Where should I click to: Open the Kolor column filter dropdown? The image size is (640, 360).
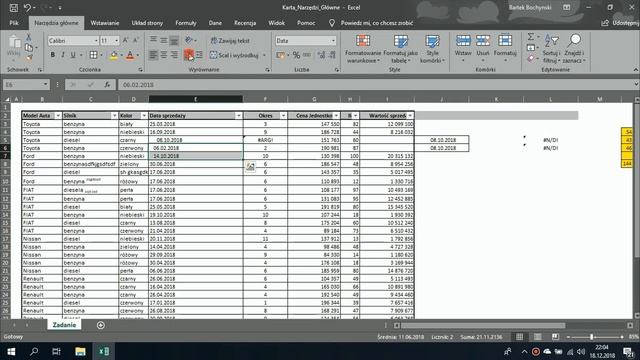[x=144, y=116]
